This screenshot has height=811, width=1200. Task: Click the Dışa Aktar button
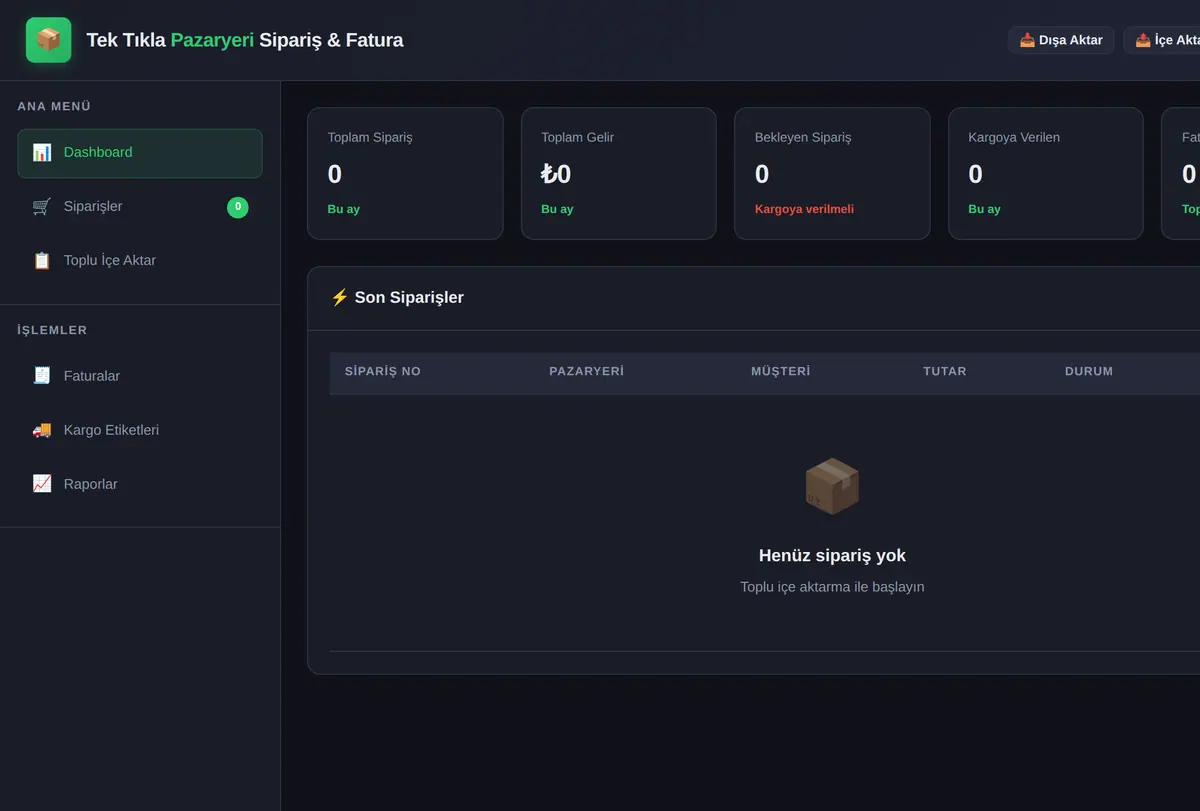[1061, 40]
